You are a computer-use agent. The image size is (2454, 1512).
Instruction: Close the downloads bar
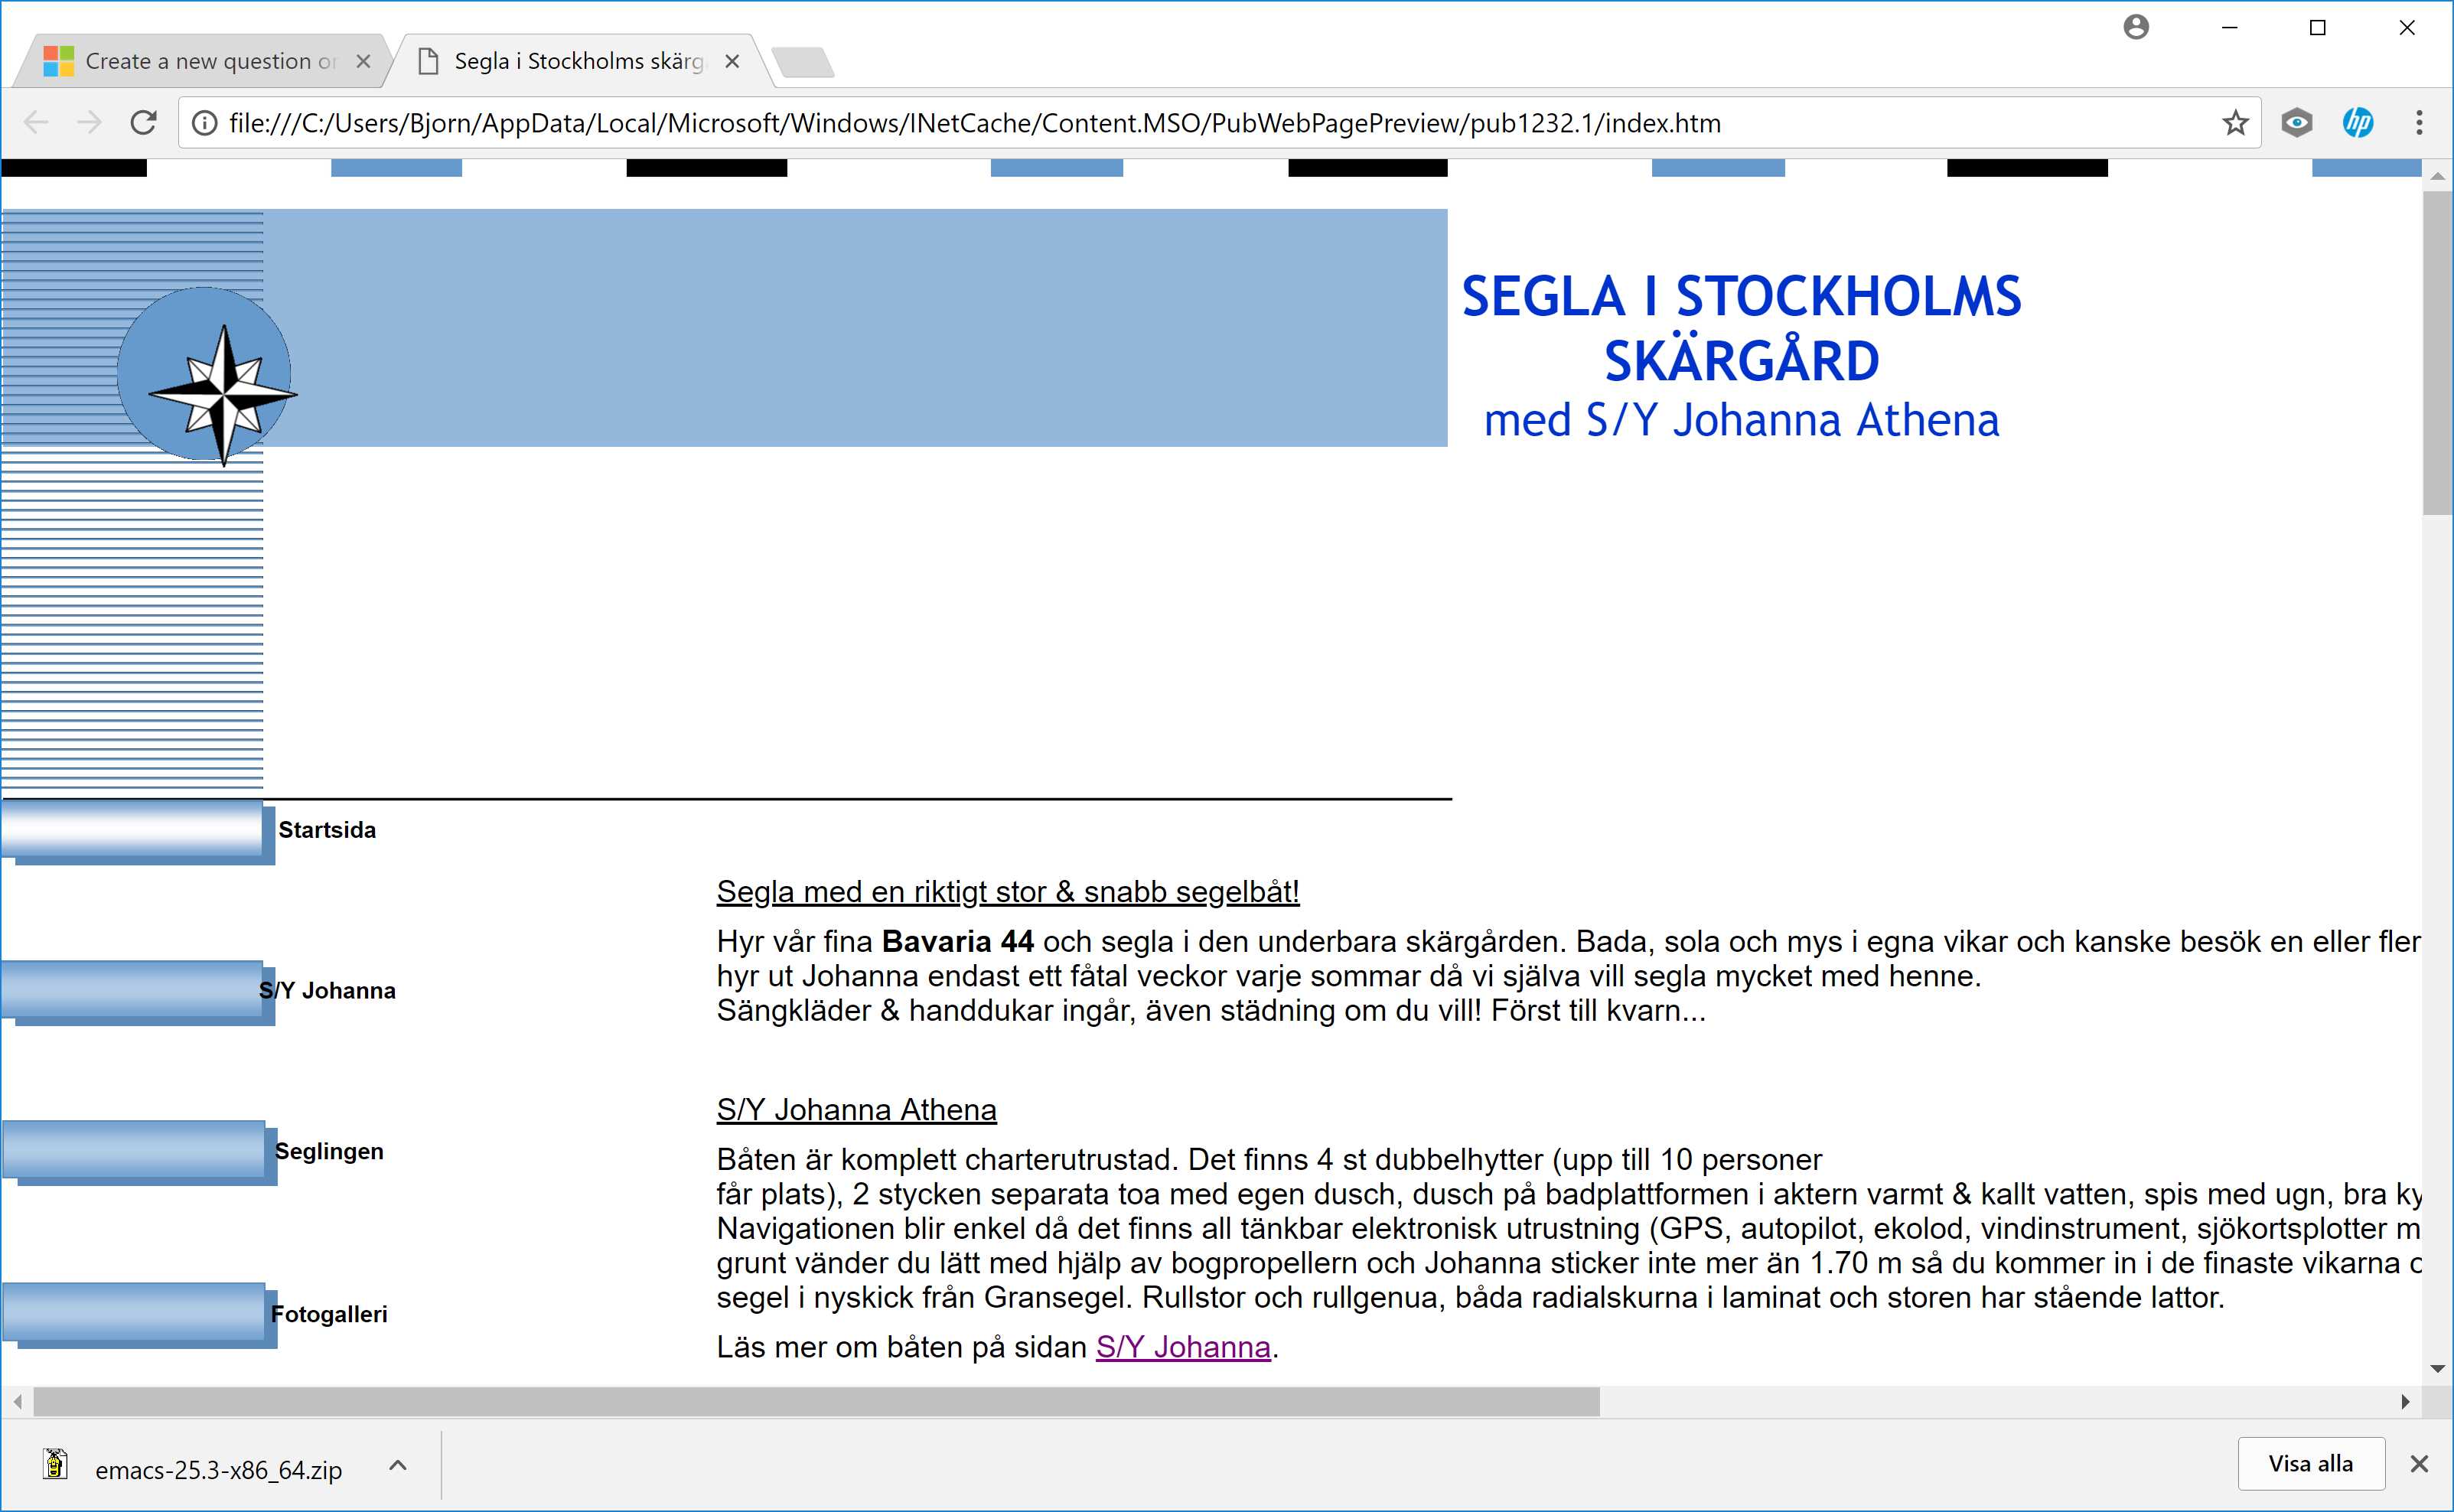pyautogui.click(x=2419, y=1464)
